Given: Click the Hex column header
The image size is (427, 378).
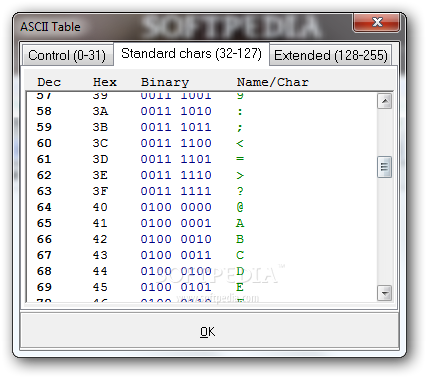Looking at the screenshot, I should pyautogui.click(x=105, y=82).
